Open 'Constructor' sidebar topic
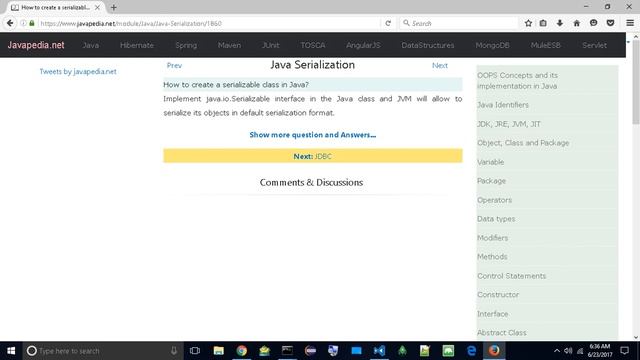The height and width of the screenshot is (360, 640). point(498,295)
